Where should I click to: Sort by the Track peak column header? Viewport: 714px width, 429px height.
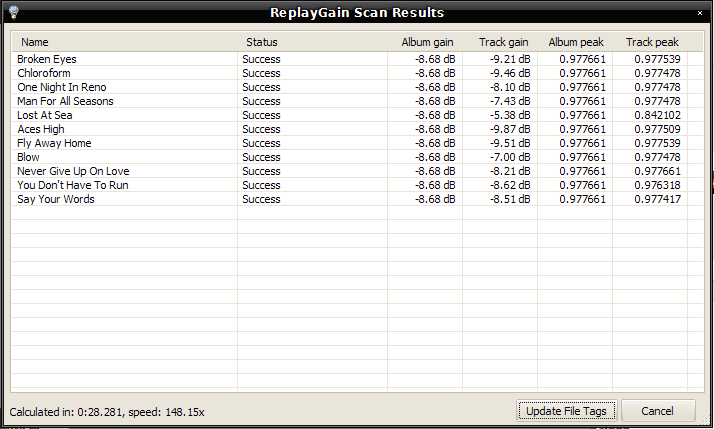(652, 42)
